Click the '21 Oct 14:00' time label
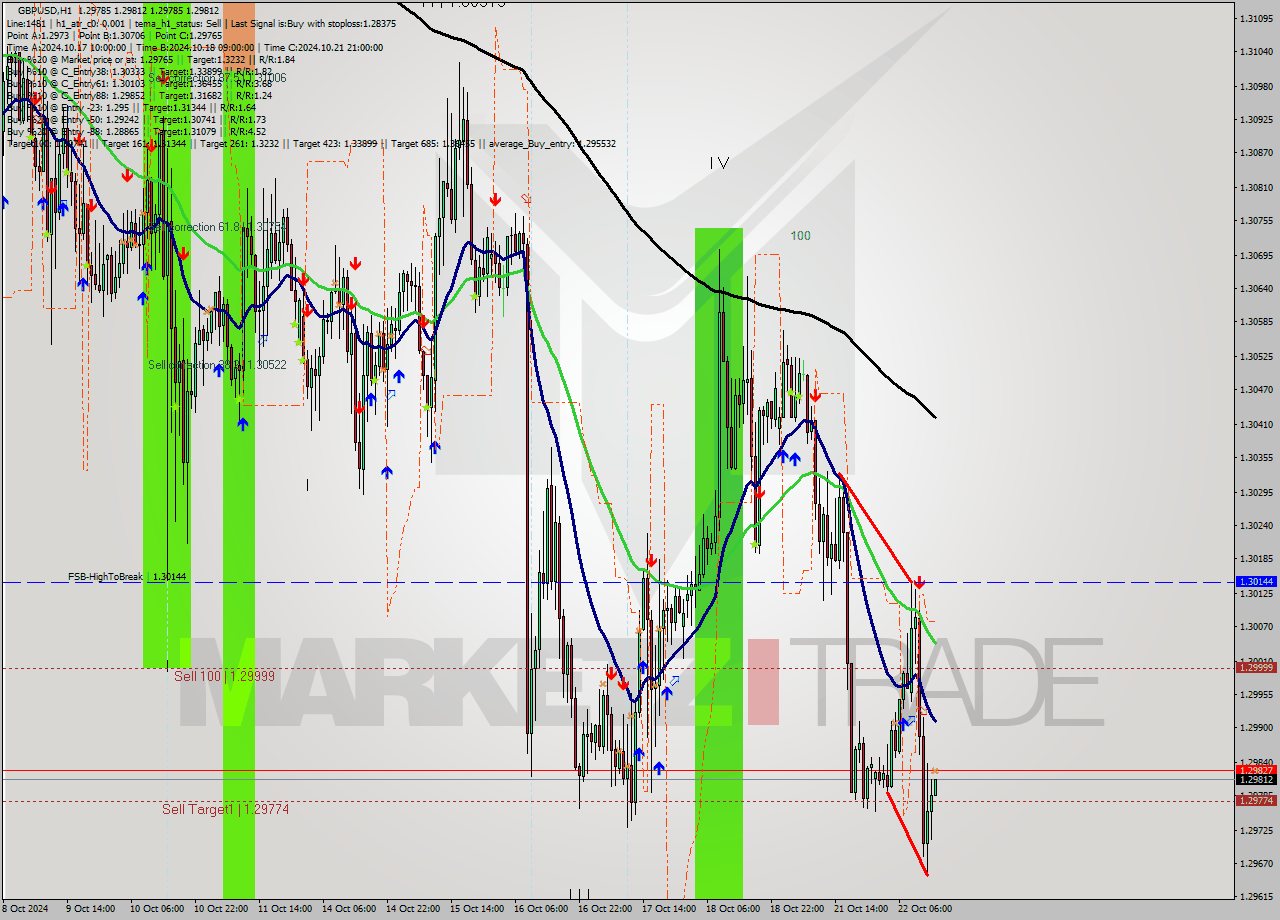Image resolution: width=1280 pixels, height=920 pixels. tap(861, 909)
